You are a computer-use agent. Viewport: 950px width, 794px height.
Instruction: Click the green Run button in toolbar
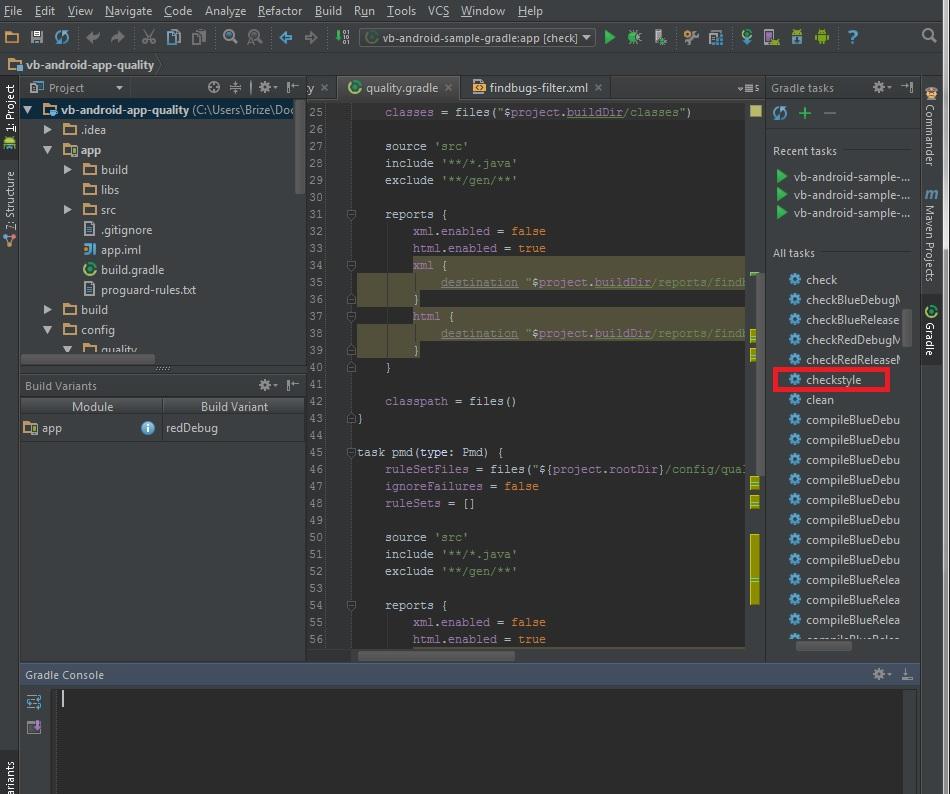coord(609,38)
